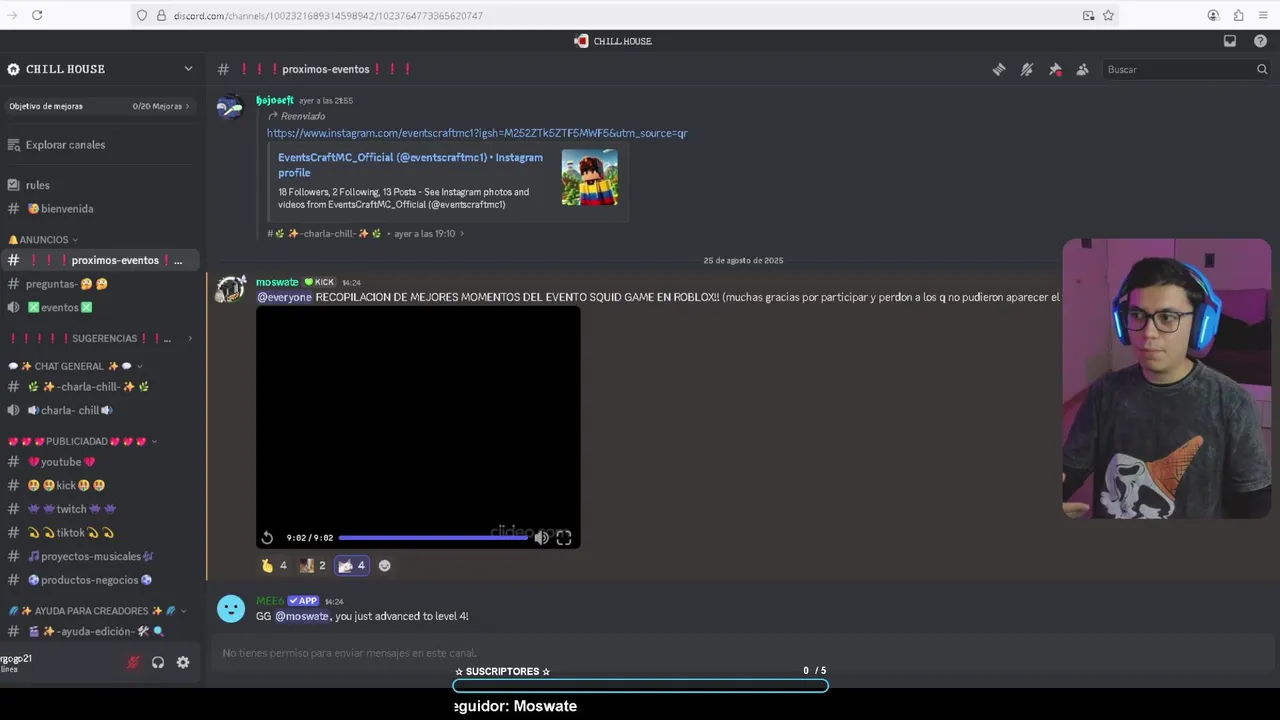Open the productos-negocios channel
The width and height of the screenshot is (1280, 720).
click(90, 580)
